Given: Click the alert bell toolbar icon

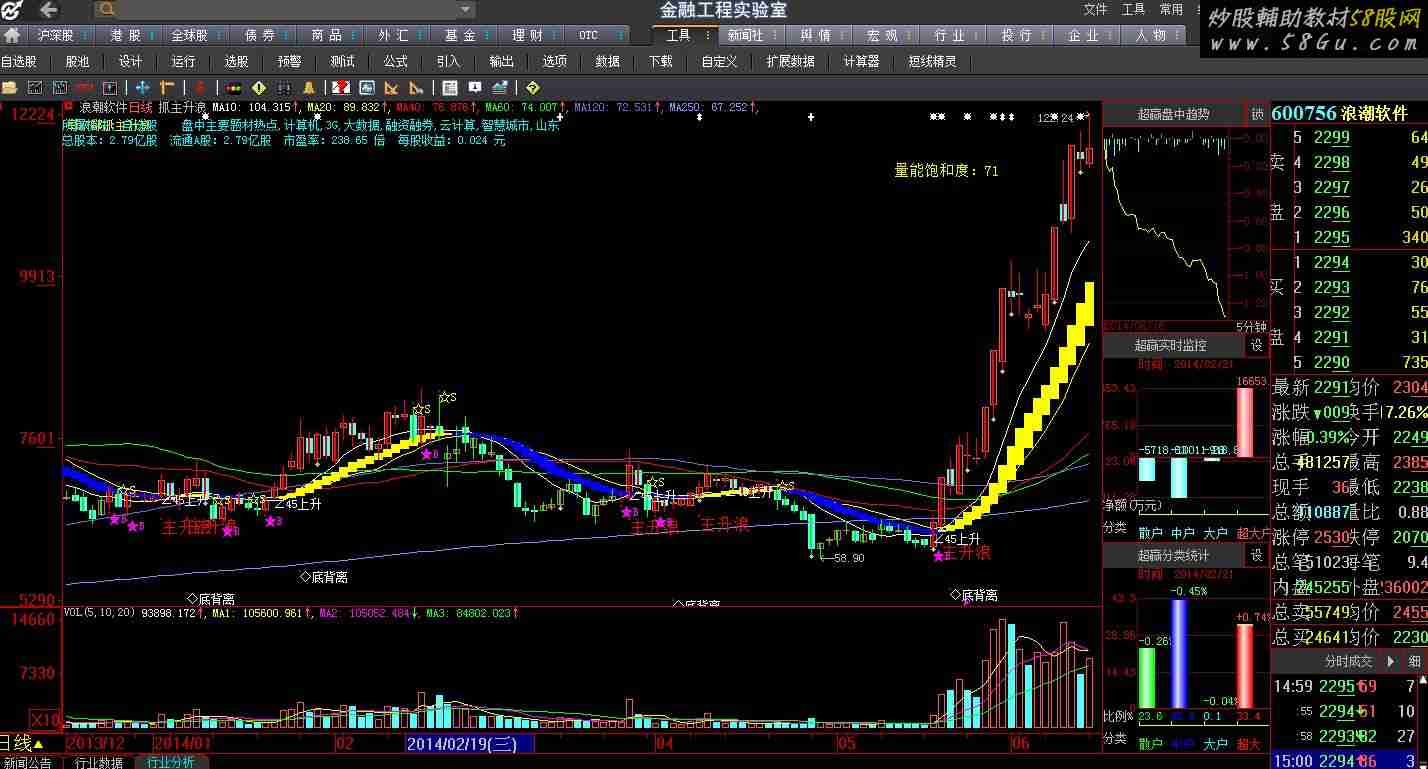Looking at the screenshot, I should pos(310,88).
